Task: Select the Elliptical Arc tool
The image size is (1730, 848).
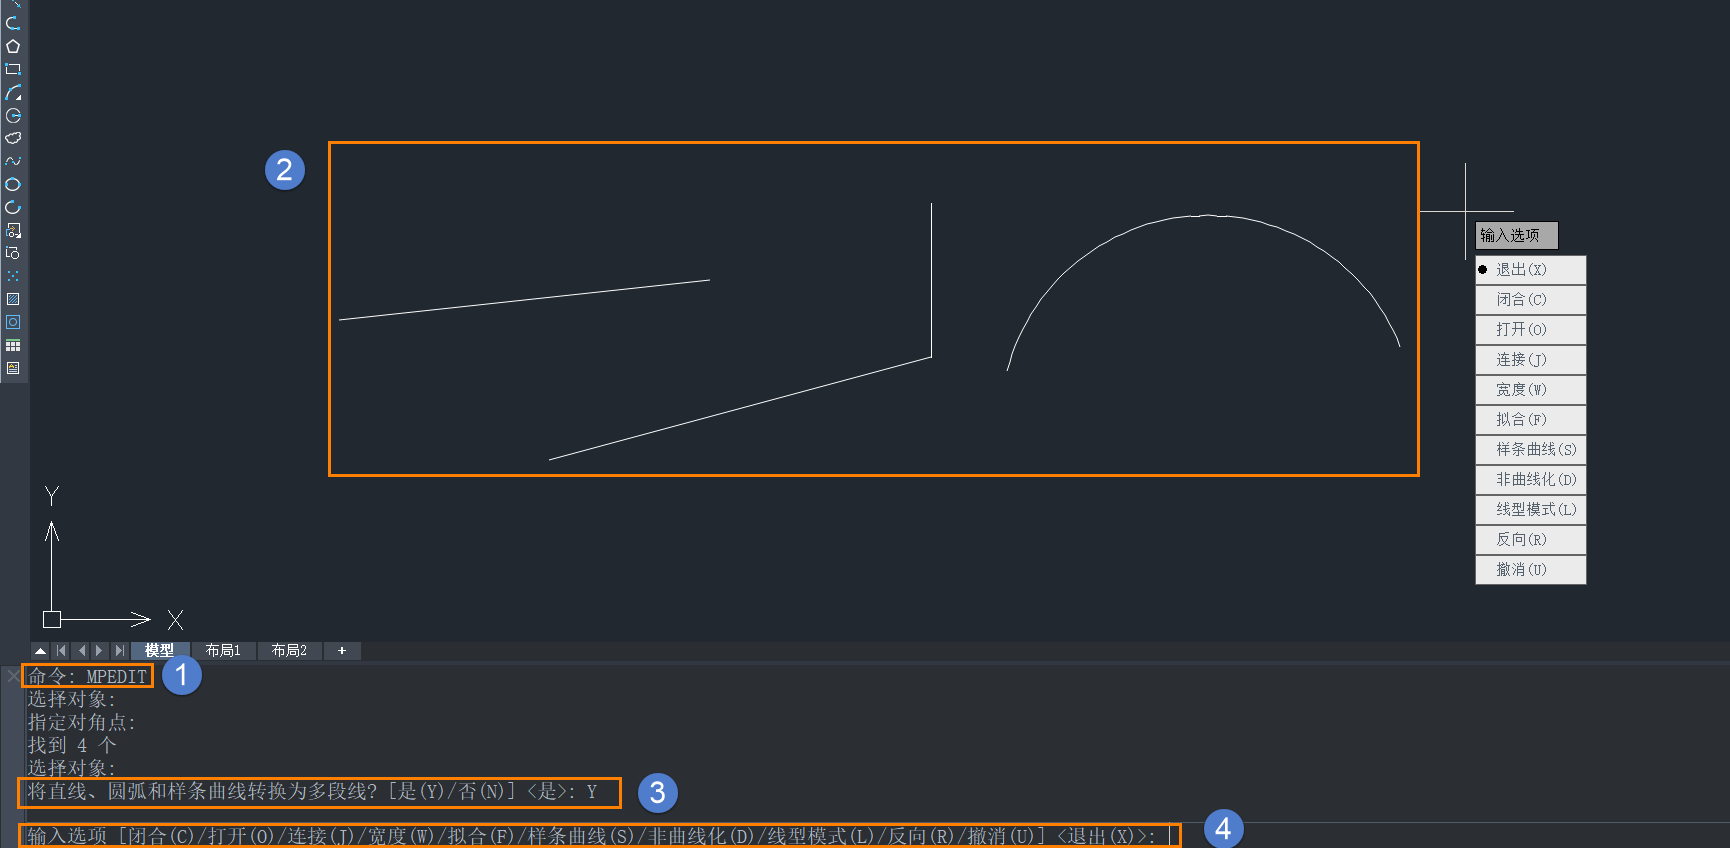Action: [x=13, y=207]
